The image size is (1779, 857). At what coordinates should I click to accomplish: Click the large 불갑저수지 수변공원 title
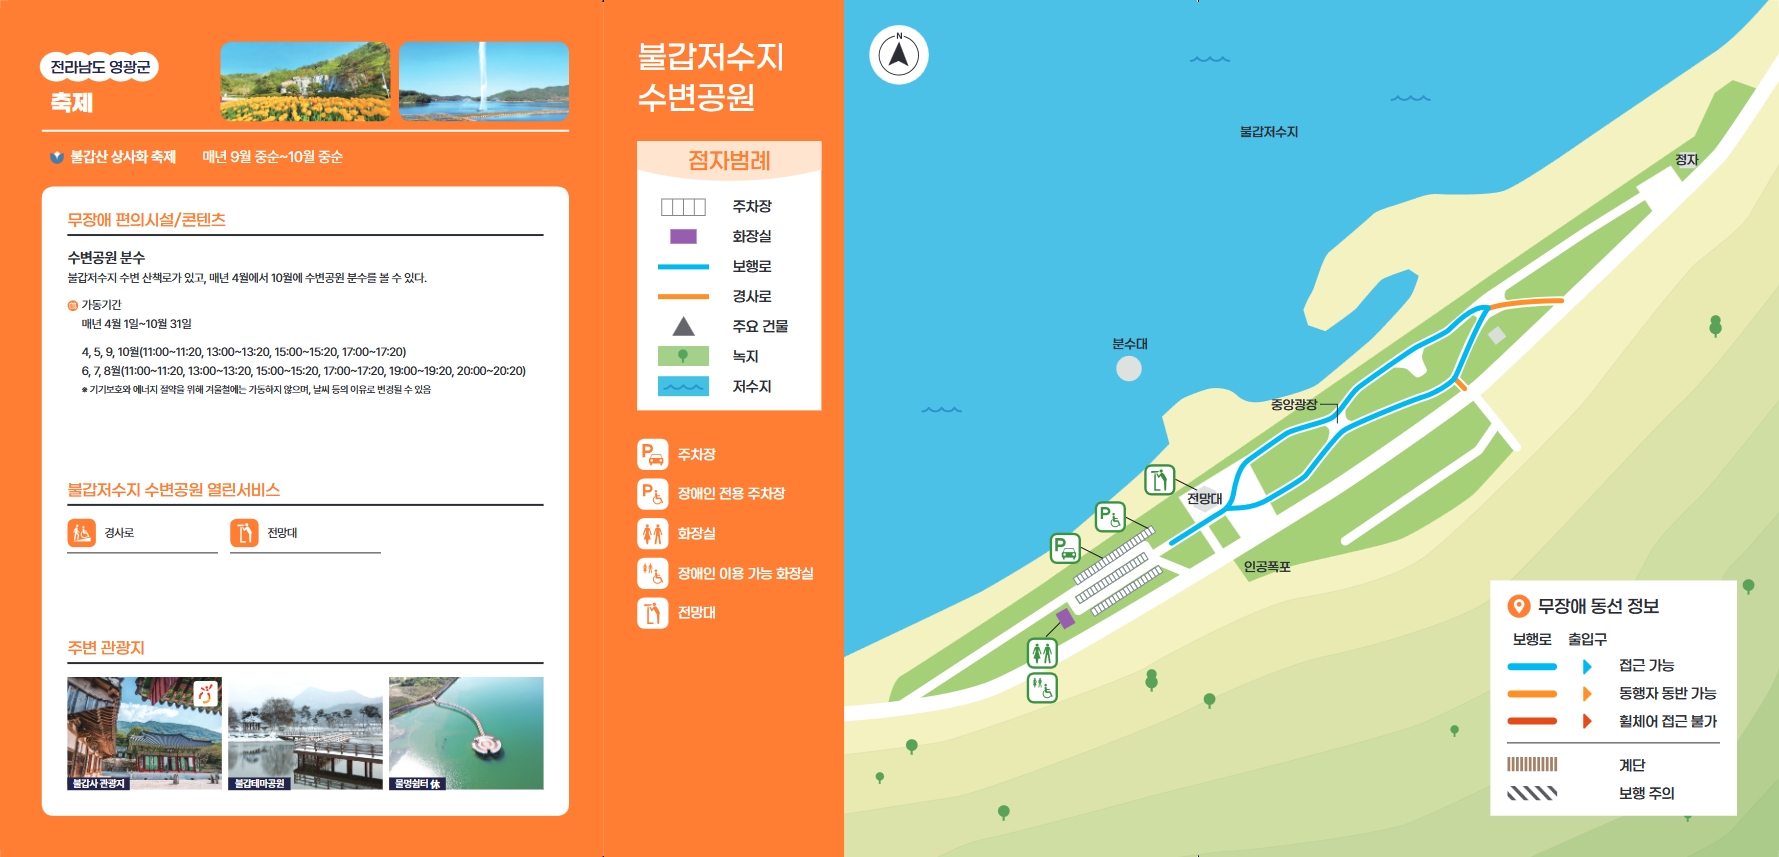[x=711, y=77]
